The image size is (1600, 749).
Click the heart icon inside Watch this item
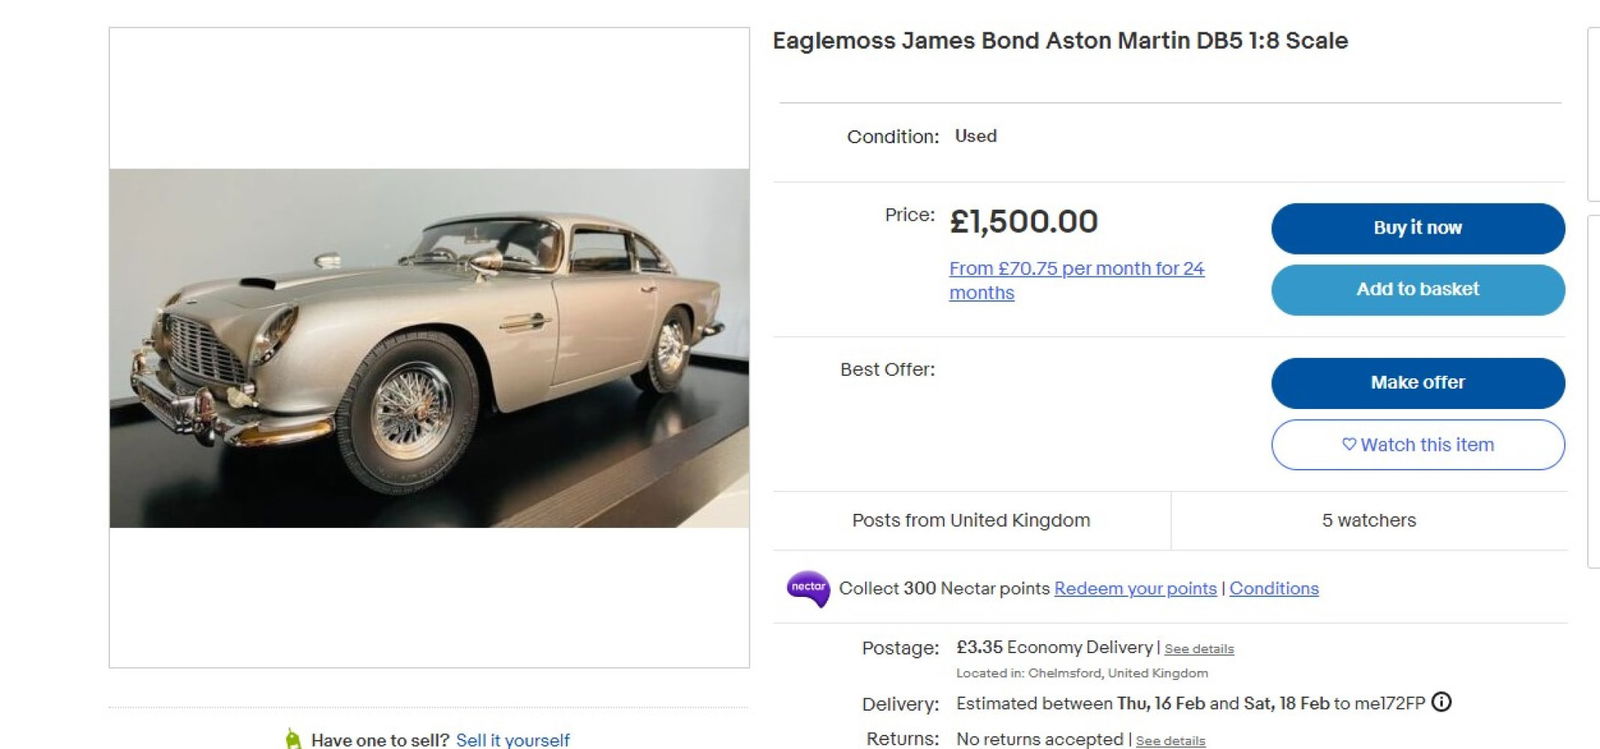[1349, 444]
